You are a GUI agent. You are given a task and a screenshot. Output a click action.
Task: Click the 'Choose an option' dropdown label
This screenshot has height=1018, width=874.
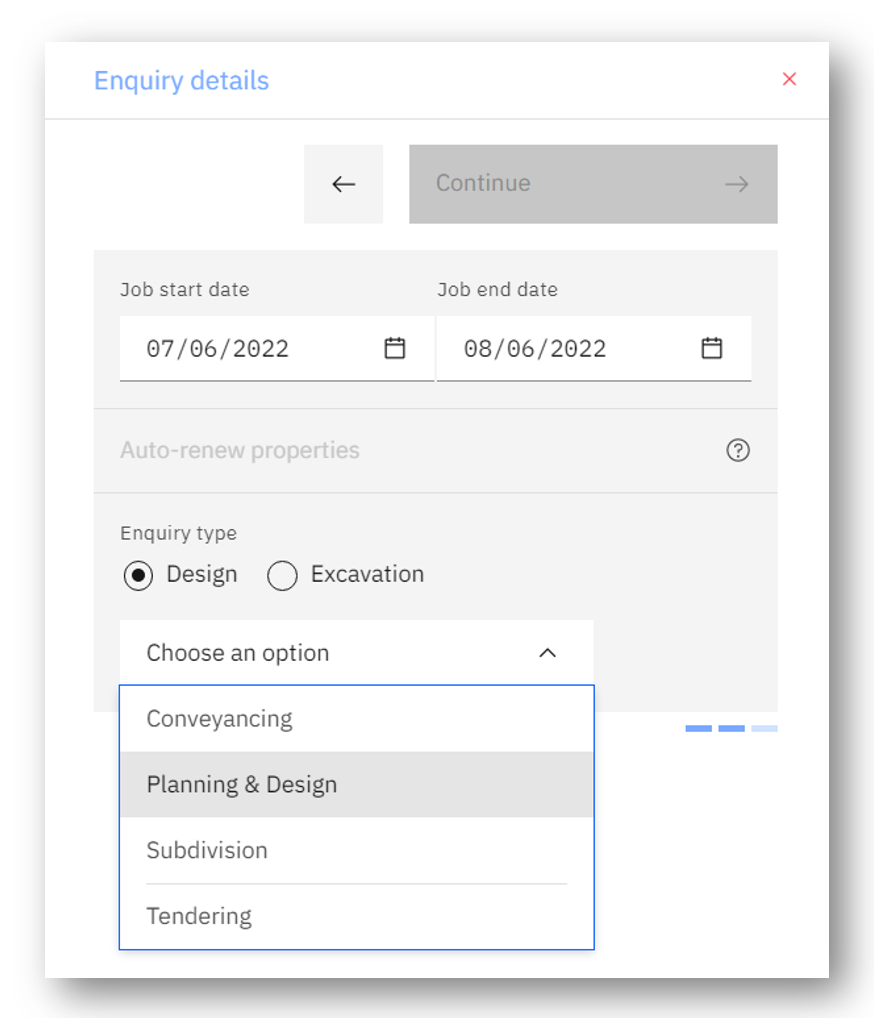pyautogui.click(x=238, y=653)
